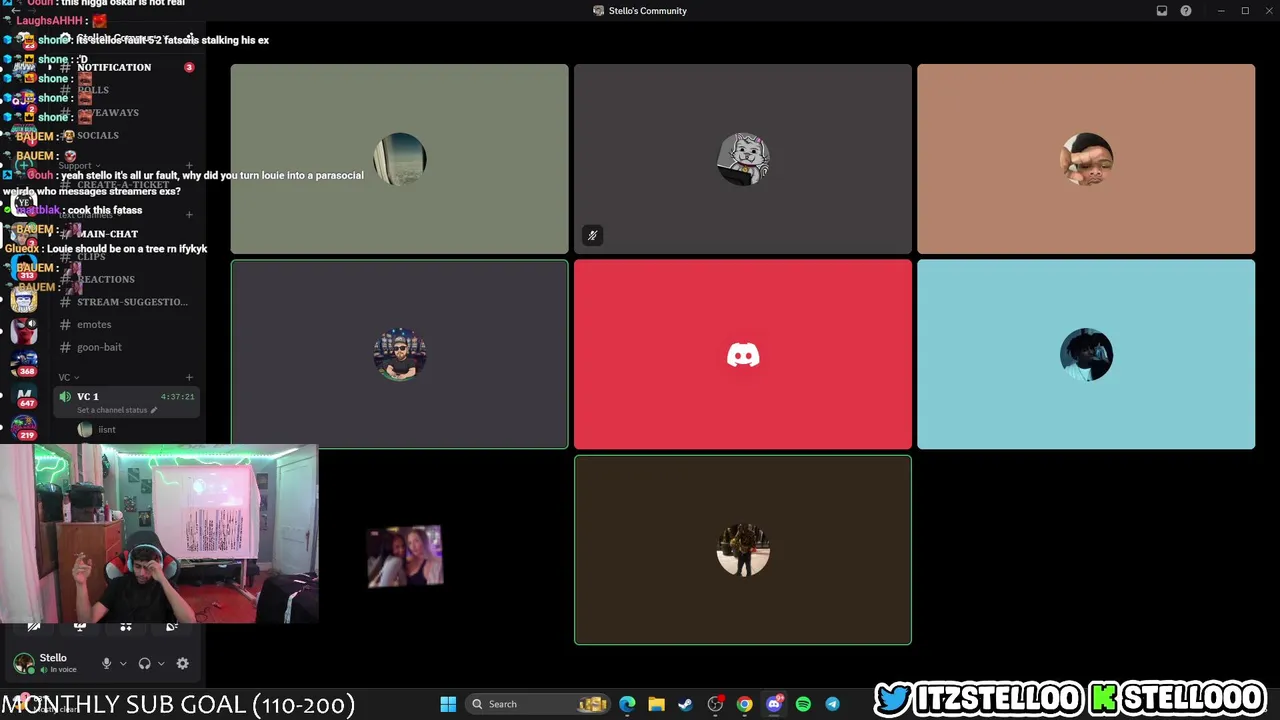Screen dimensions: 1280x720
Task: Open Discord user settings gear
Action: pyautogui.click(x=182, y=663)
